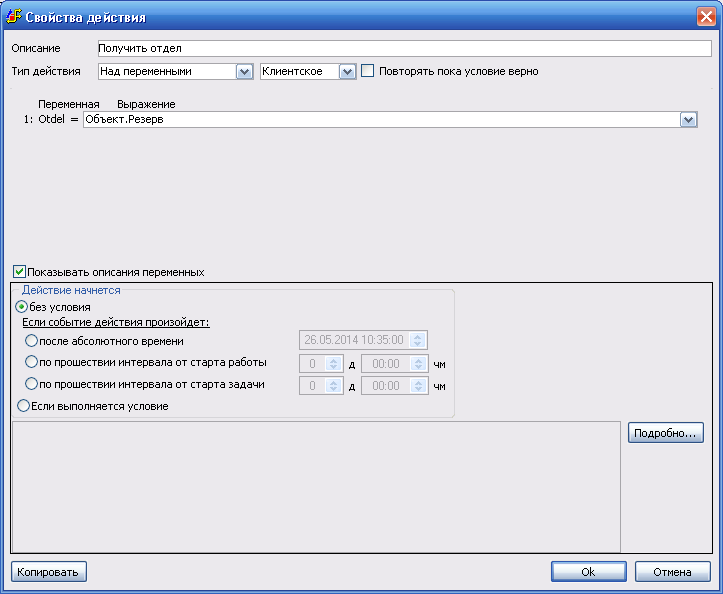Click the 'Otdel' variable name
The image size is (723, 594).
point(52,119)
